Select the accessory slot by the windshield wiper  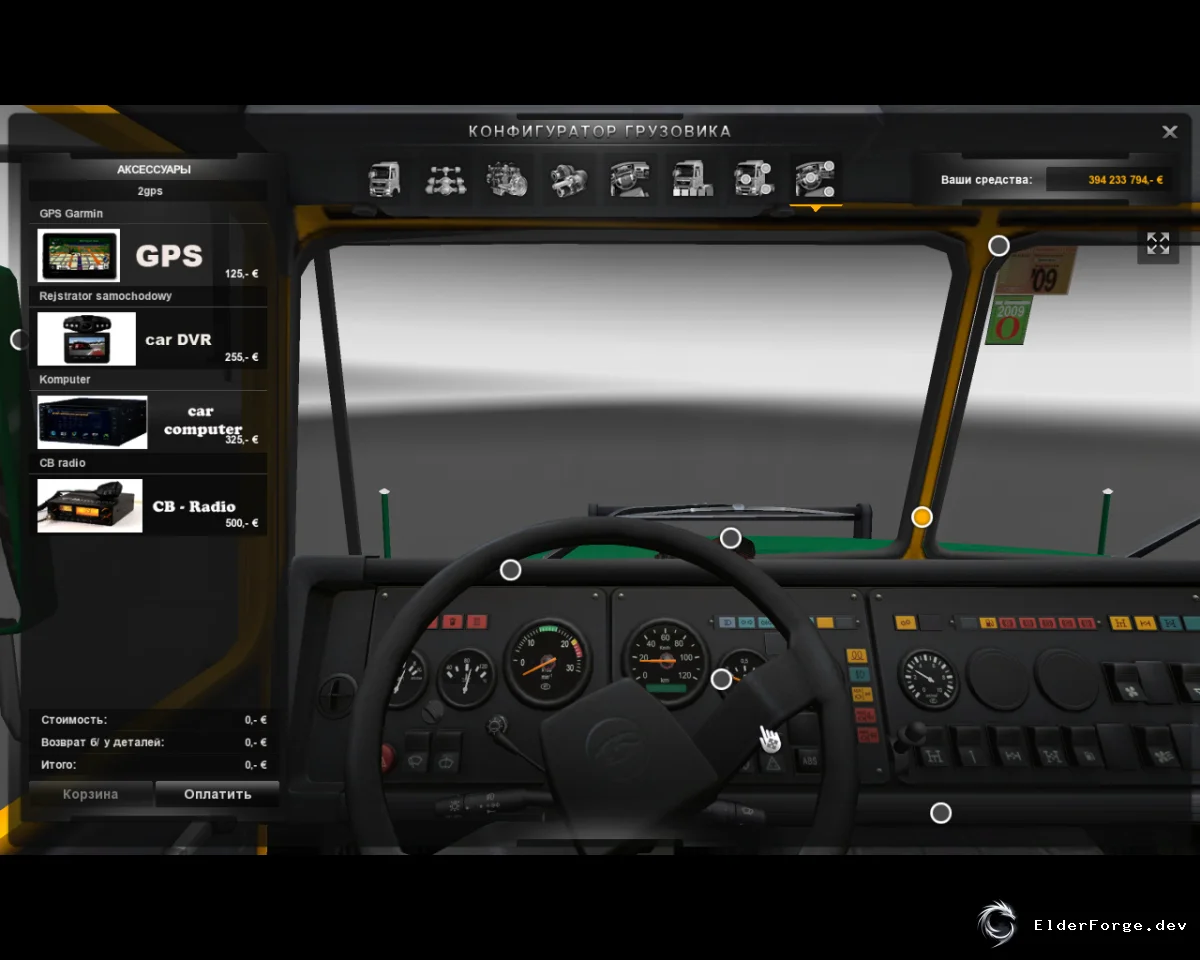731,538
